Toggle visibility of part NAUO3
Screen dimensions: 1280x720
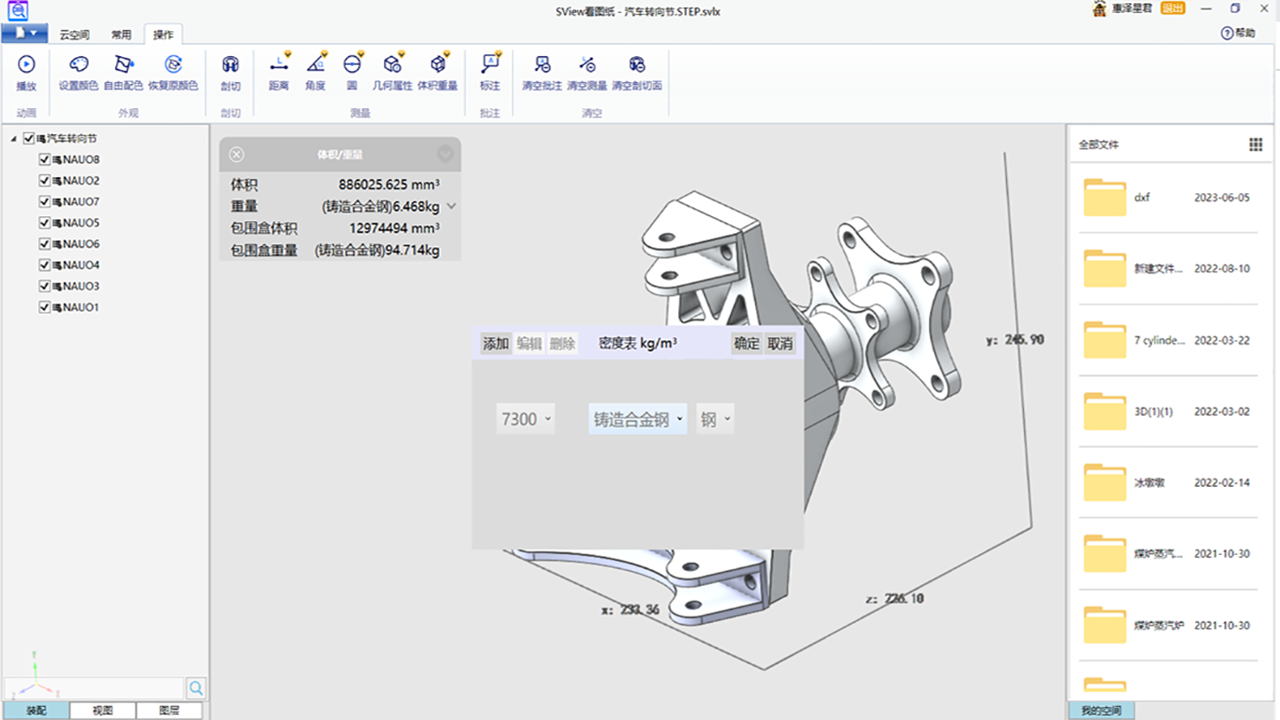[x=42, y=286]
